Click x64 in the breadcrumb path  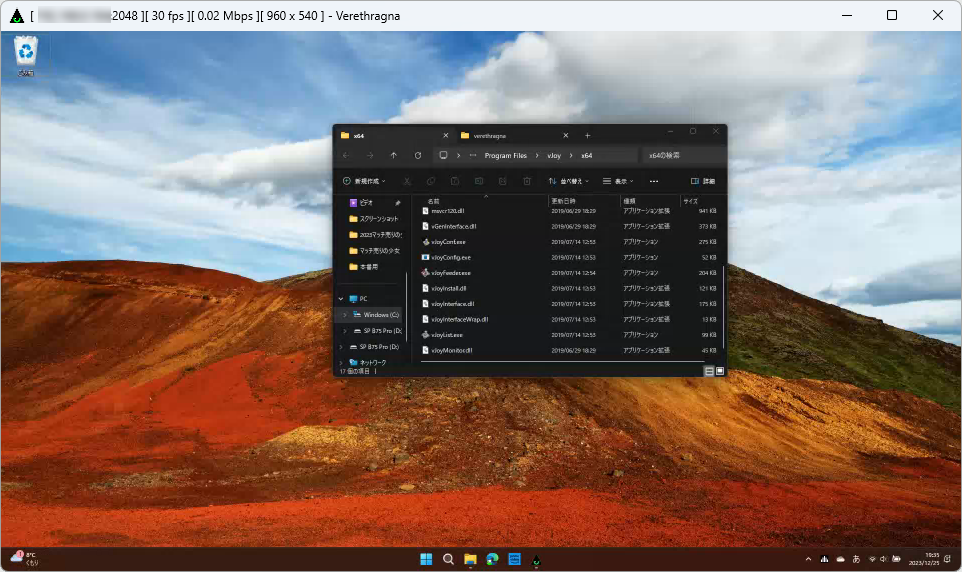tap(587, 156)
